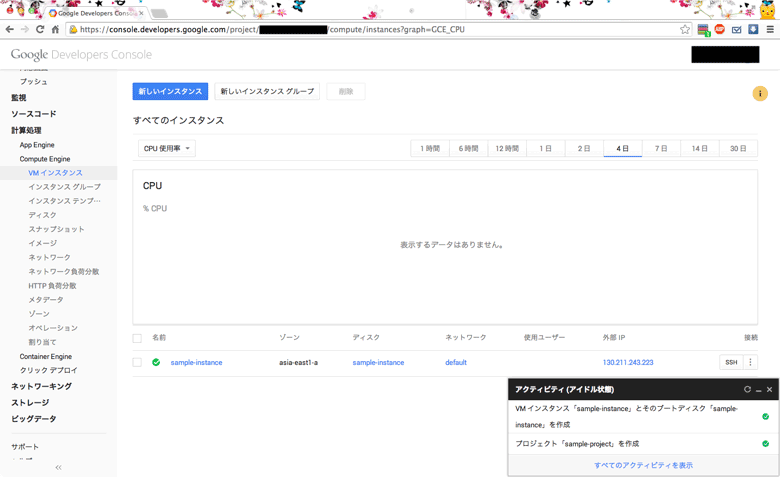Select the 7 日 time range tab
This screenshot has height=477, width=780.
[661, 148]
